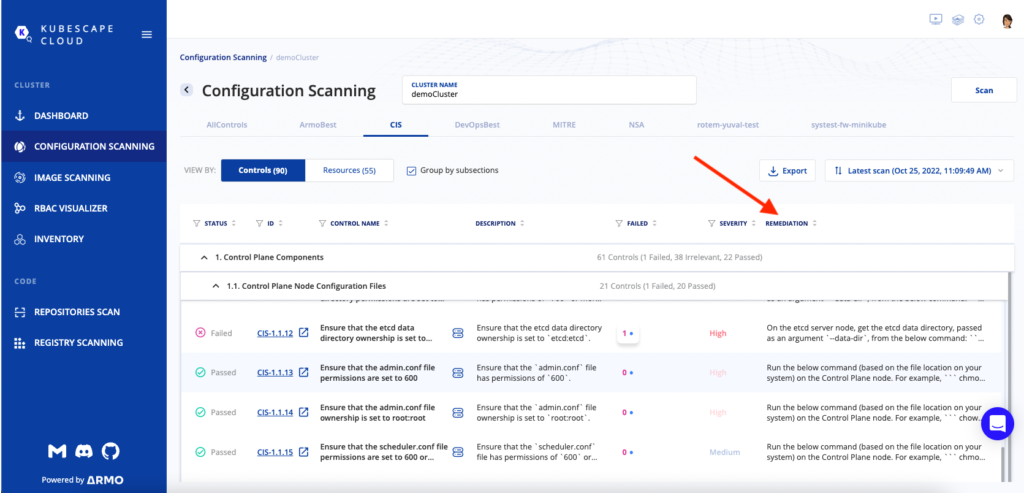Click the resources icon in etcd ownership row
The width and height of the screenshot is (1024, 493).
pos(458,333)
